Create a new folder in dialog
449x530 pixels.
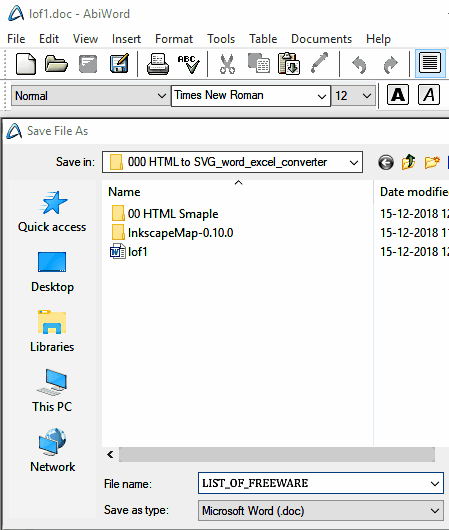[x=432, y=162]
